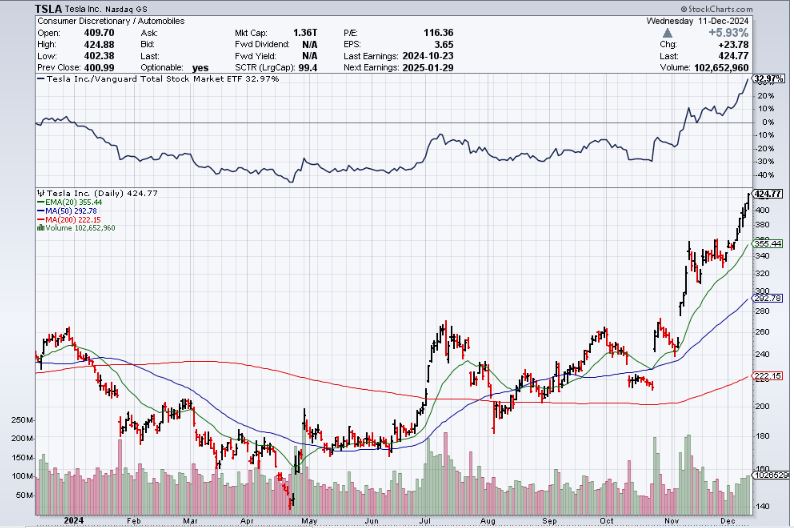Click the P/E value 116.36

pos(439,33)
